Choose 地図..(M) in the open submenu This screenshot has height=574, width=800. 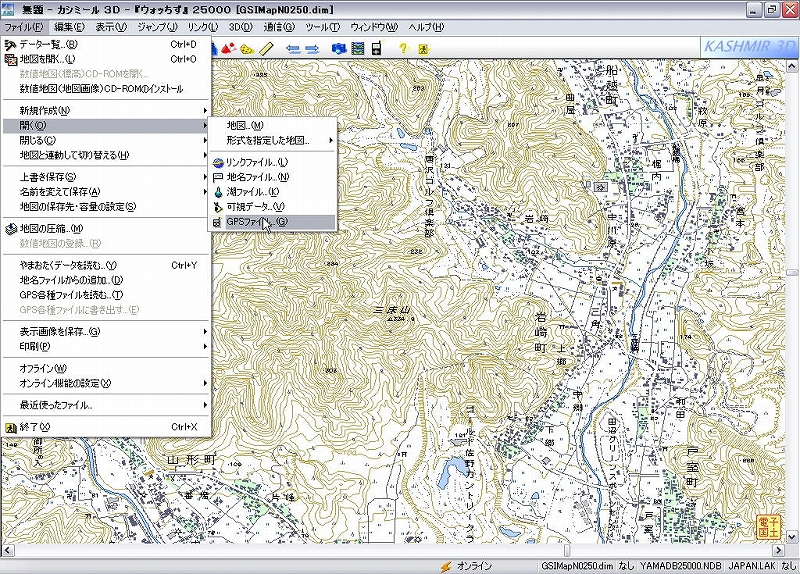(272, 126)
